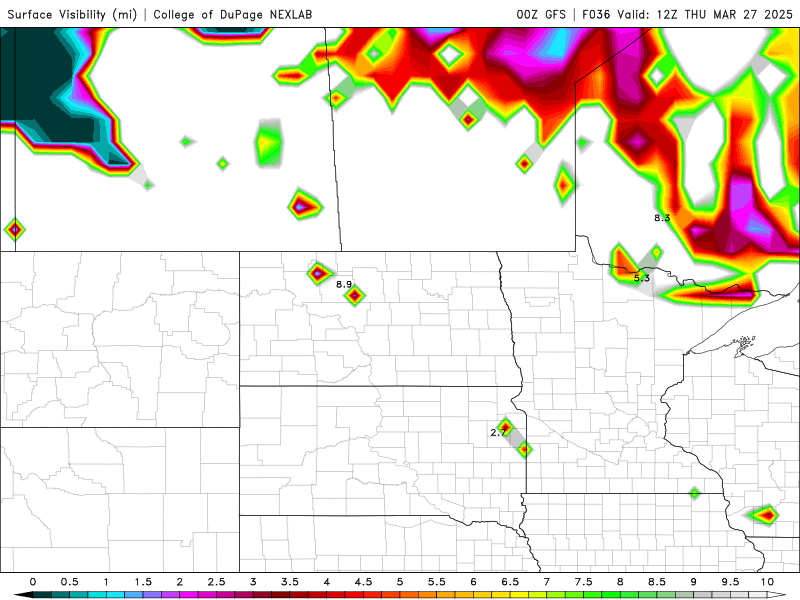The height and width of the screenshot is (600, 800).
Task: Click the '7' label on color scale
Action: (547, 582)
